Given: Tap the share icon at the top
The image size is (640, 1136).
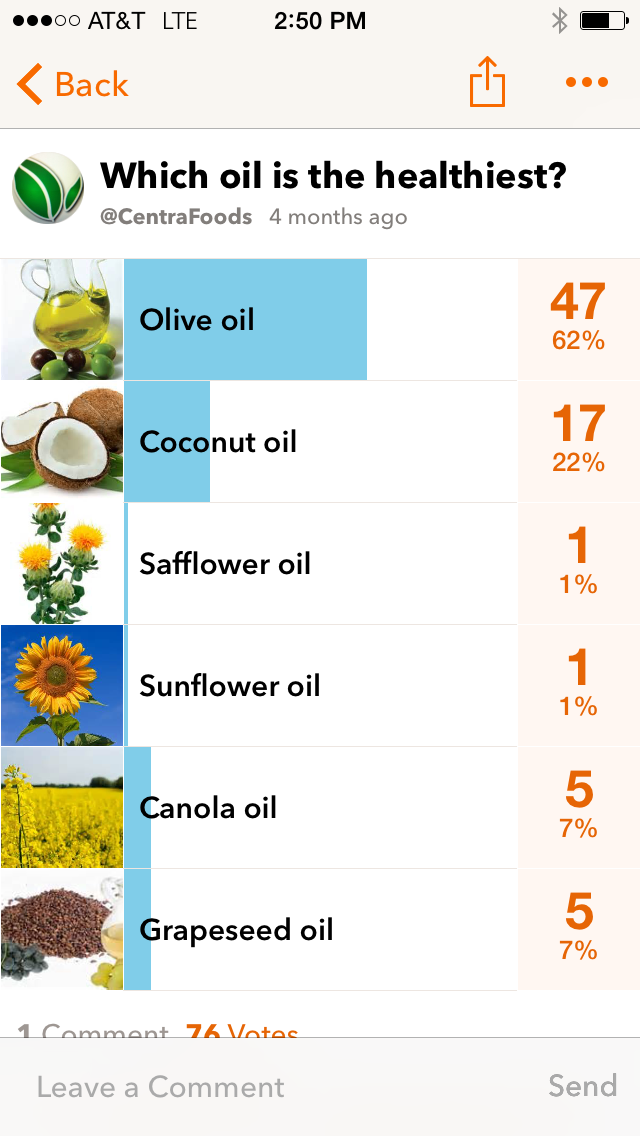Looking at the screenshot, I should (487, 82).
